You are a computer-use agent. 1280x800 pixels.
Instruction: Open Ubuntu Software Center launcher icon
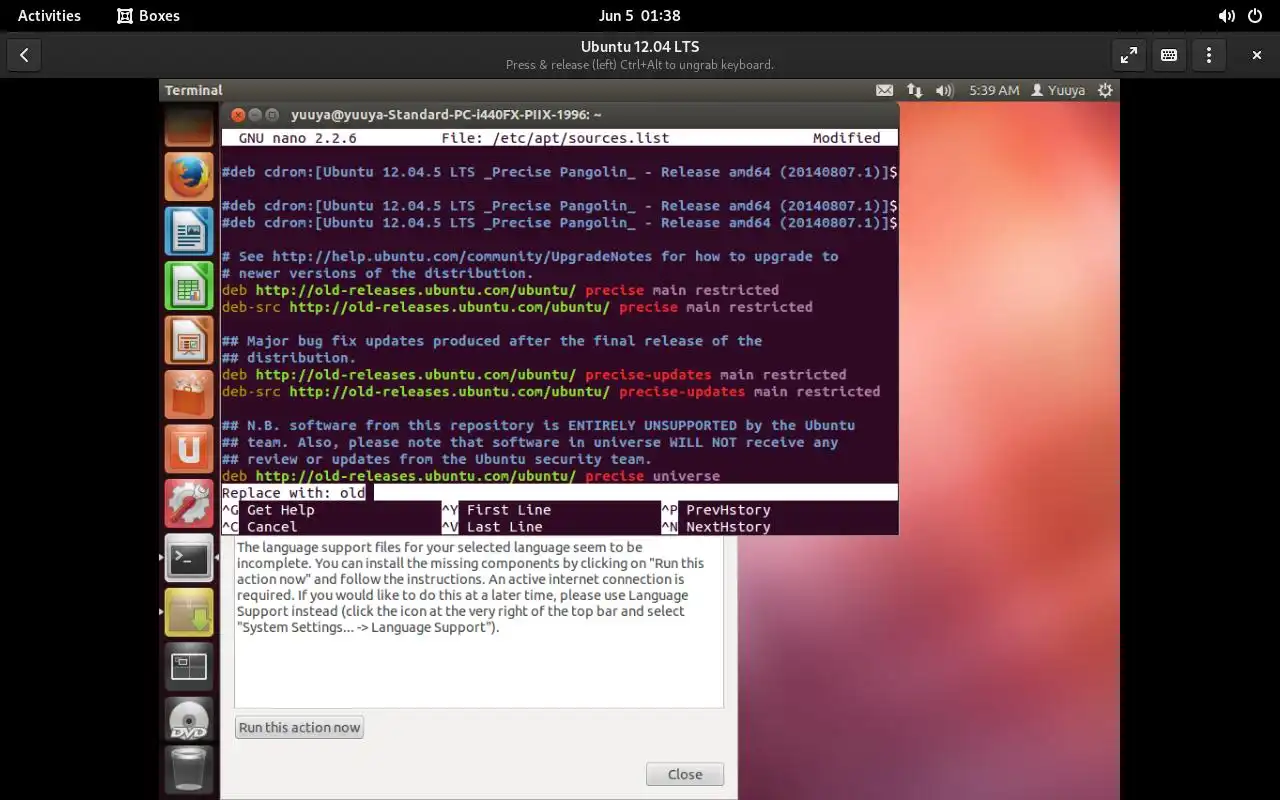189,395
